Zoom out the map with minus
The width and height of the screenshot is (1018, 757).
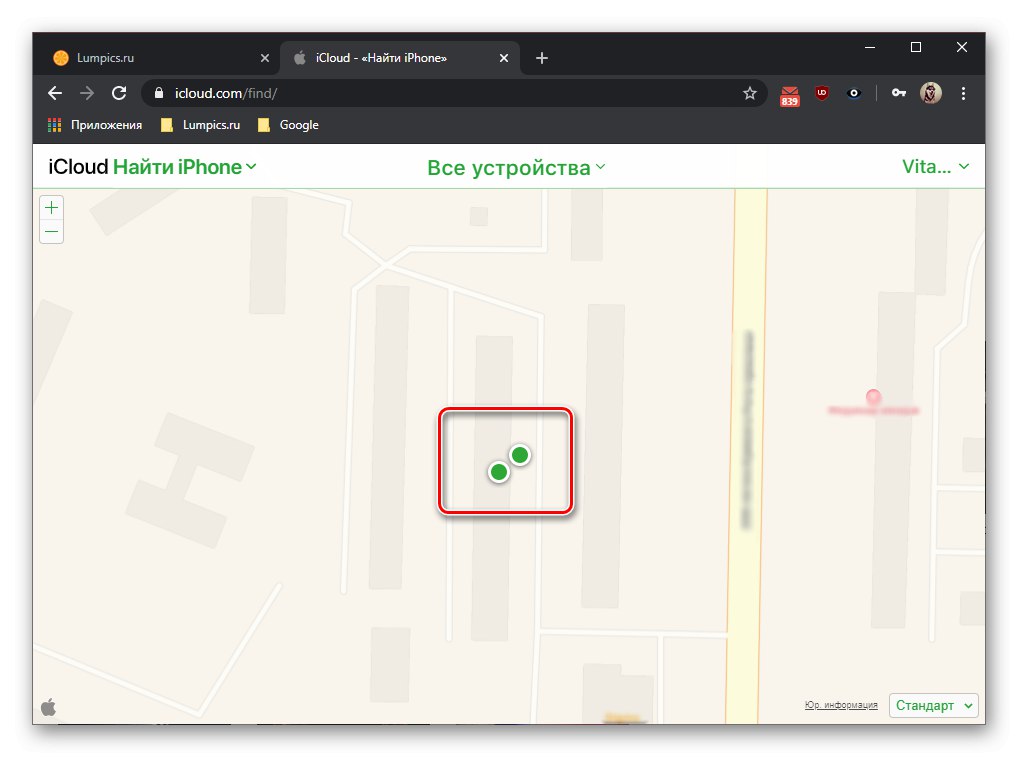51,232
